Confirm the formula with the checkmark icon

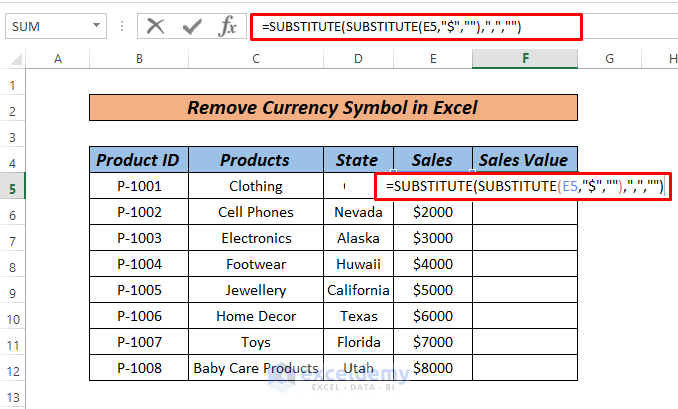click(190, 26)
